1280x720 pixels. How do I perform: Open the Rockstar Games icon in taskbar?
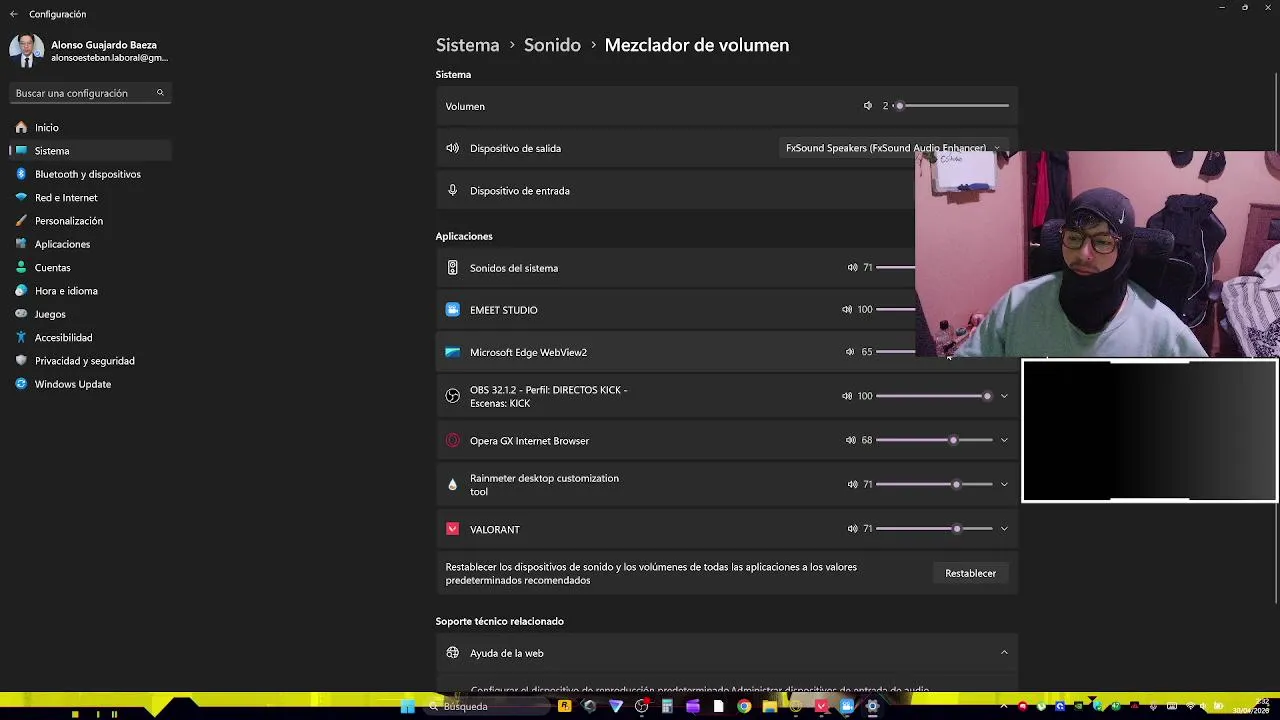[x=564, y=706]
